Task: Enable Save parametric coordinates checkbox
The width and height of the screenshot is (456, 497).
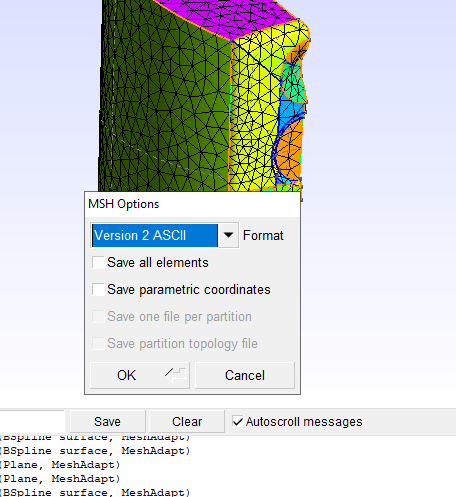Action: (x=98, y=289)
